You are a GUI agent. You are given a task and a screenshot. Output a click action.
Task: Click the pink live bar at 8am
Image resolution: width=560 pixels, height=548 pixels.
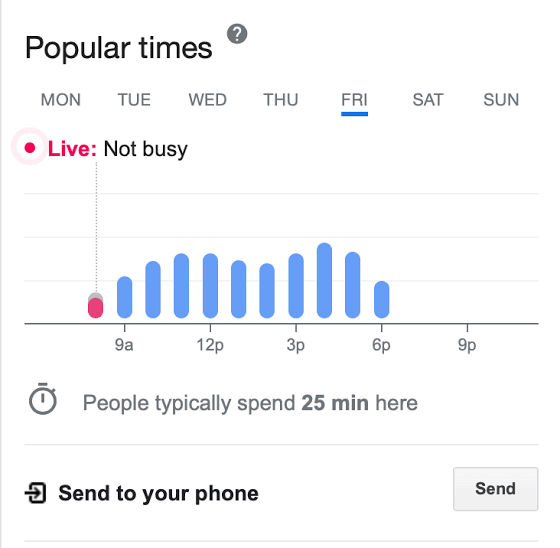click(96, 308)
